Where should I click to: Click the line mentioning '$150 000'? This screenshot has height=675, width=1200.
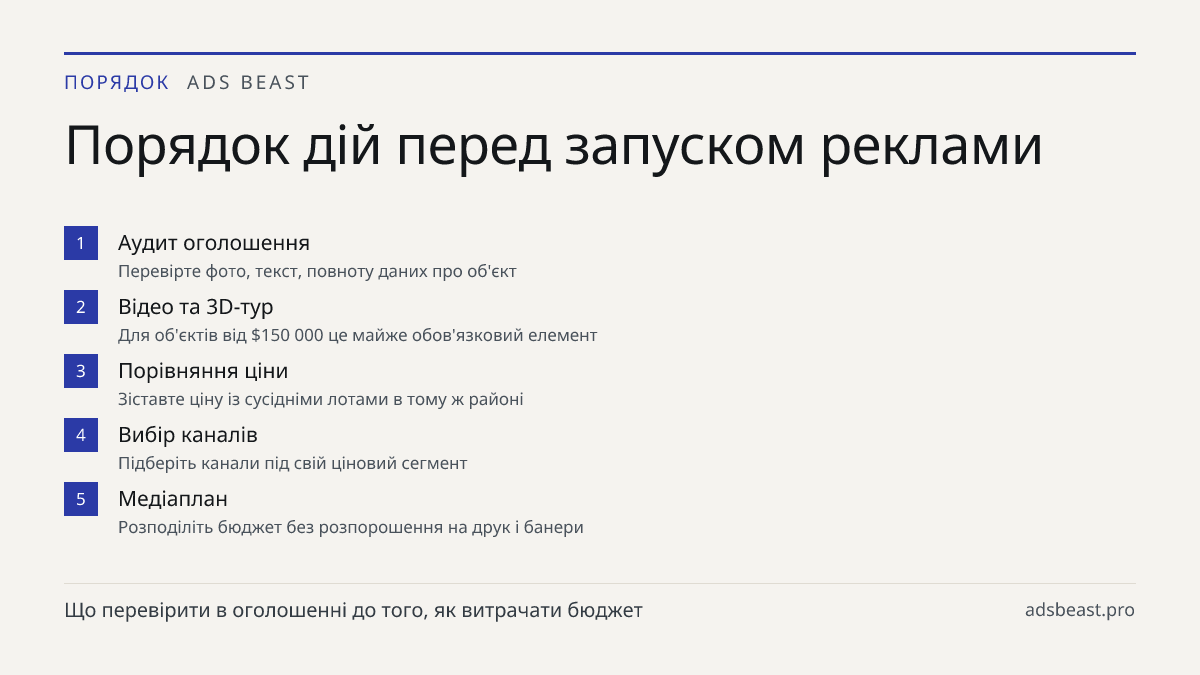coord(357,335)
